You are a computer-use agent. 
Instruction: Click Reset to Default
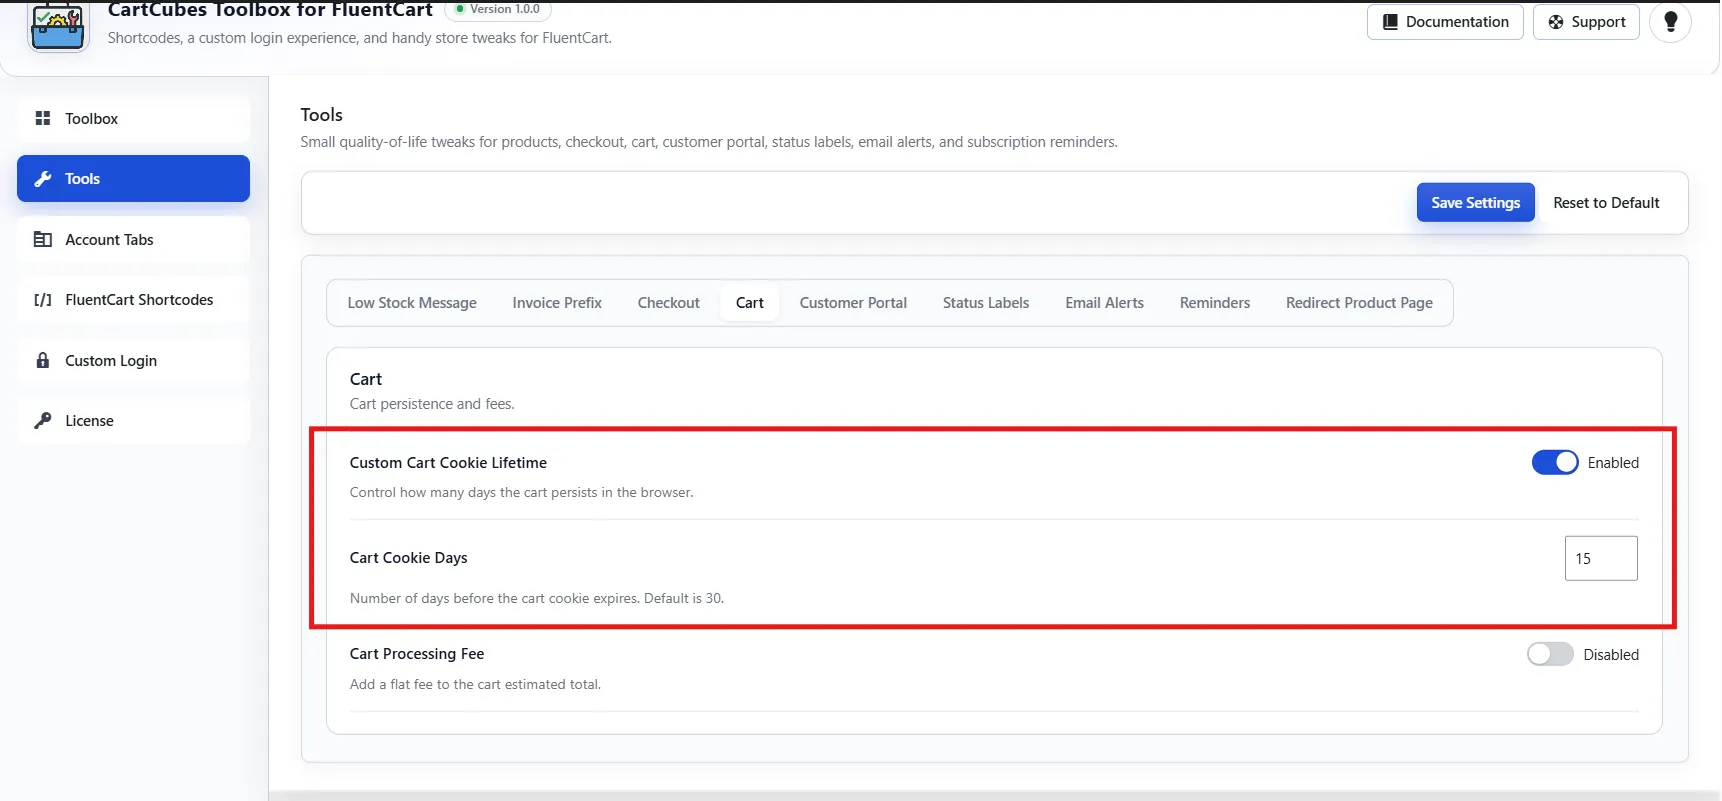pos(1606,203)
